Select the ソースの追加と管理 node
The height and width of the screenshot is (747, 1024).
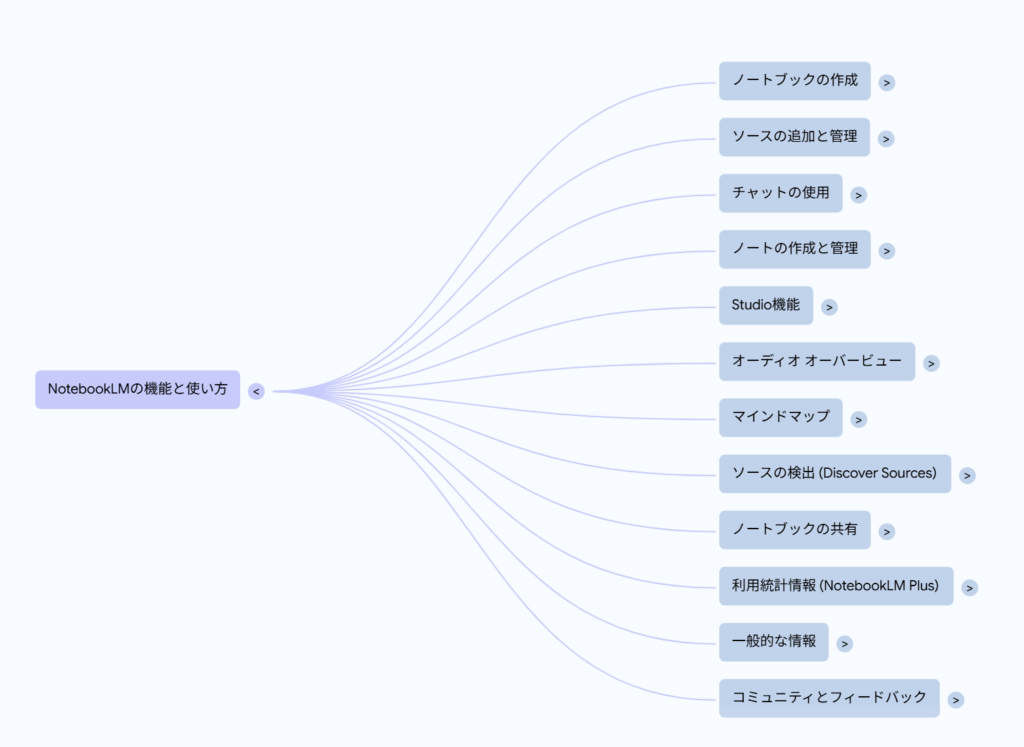click(795, 137)
